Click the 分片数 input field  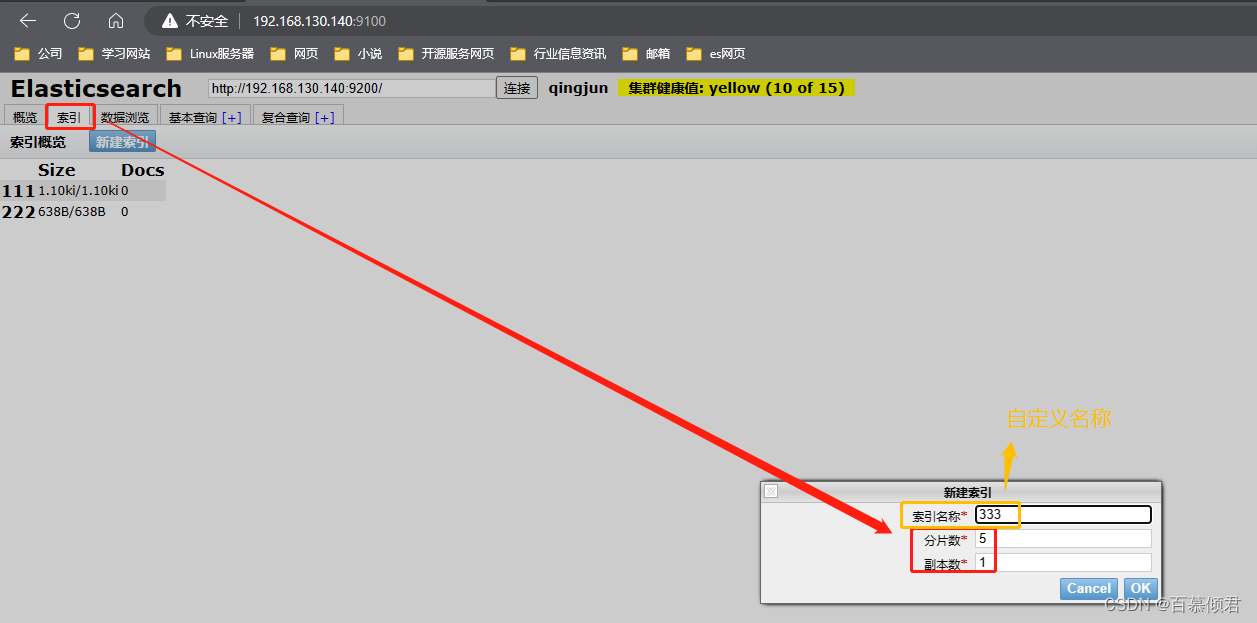tap(1063, 539)
